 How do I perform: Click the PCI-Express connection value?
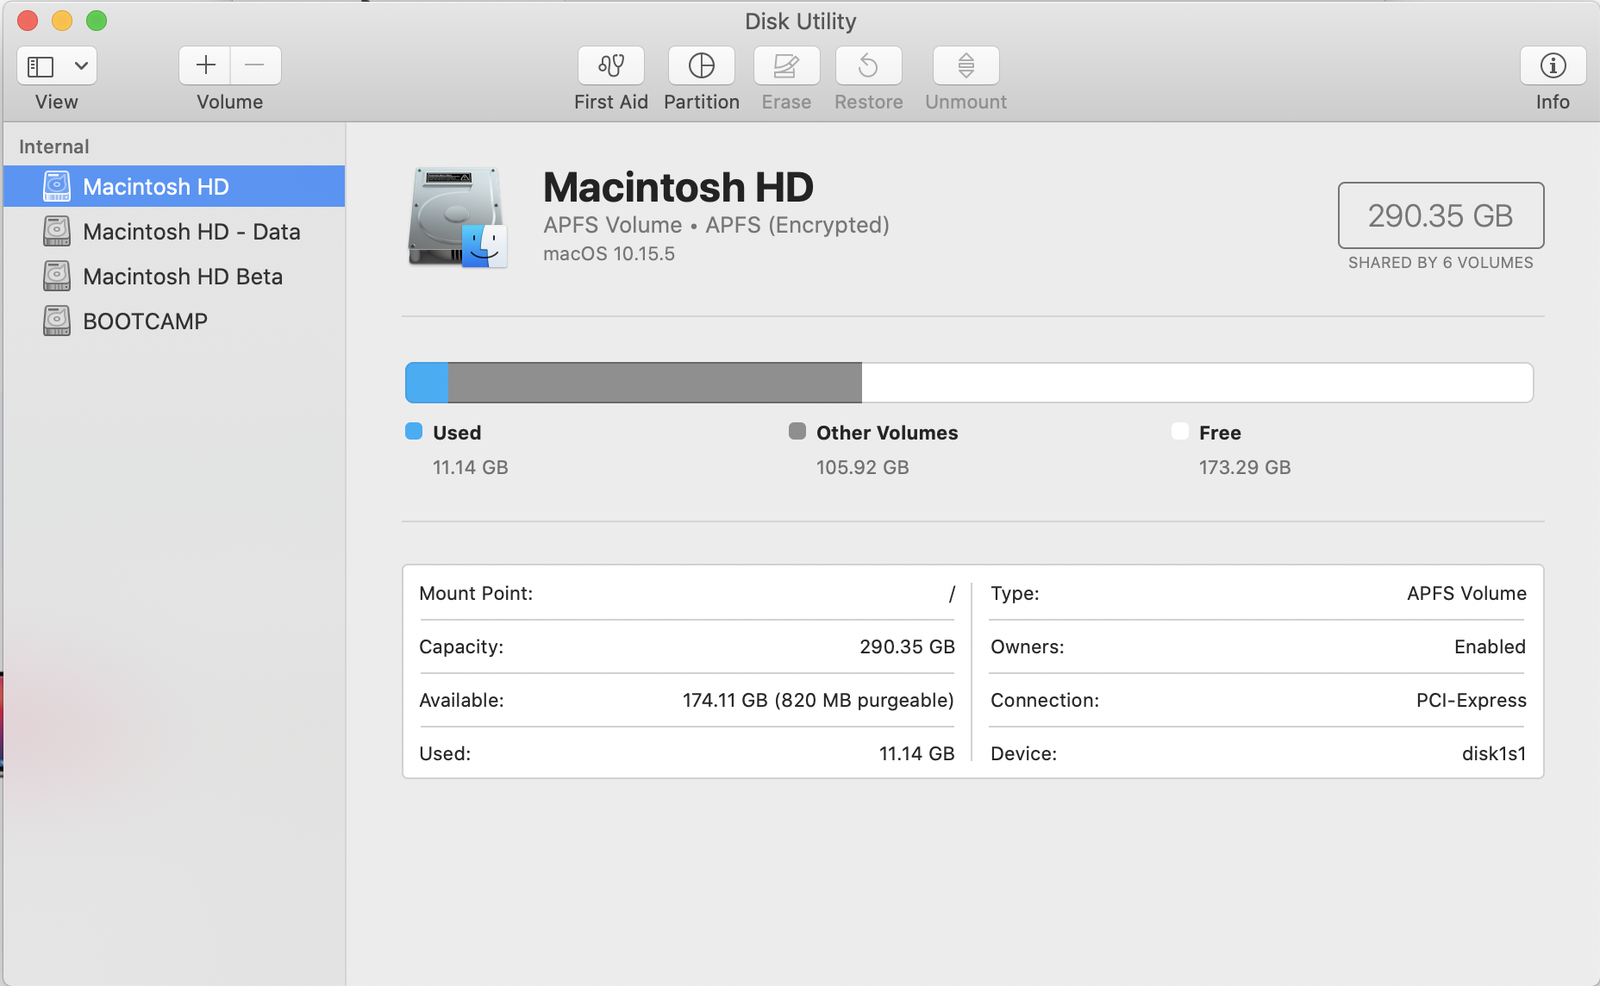coord(1471,700)
